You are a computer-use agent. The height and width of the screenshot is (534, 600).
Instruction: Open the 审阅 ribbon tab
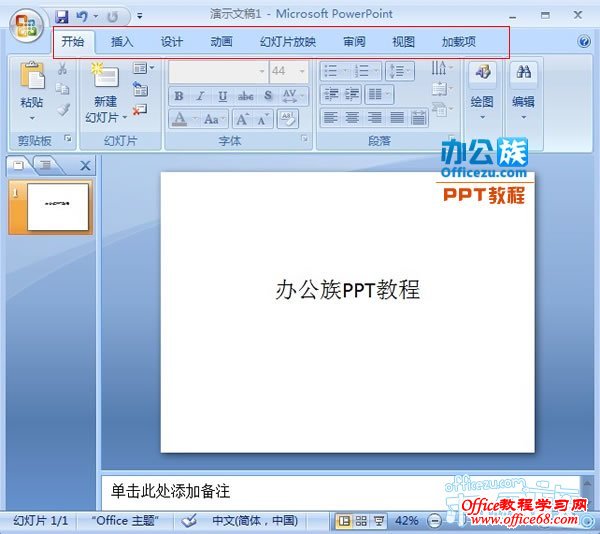point(354,41)
